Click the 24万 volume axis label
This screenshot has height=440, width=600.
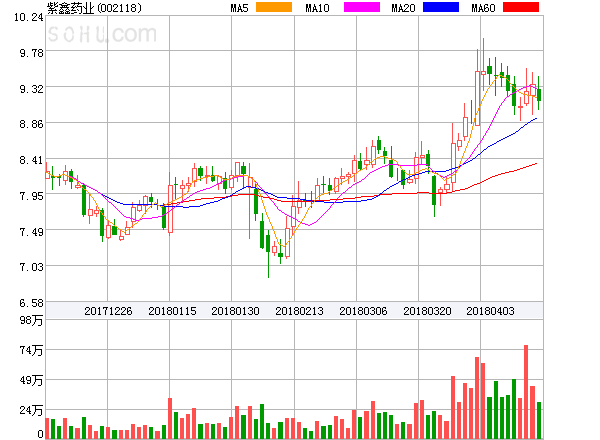[32, 411]
